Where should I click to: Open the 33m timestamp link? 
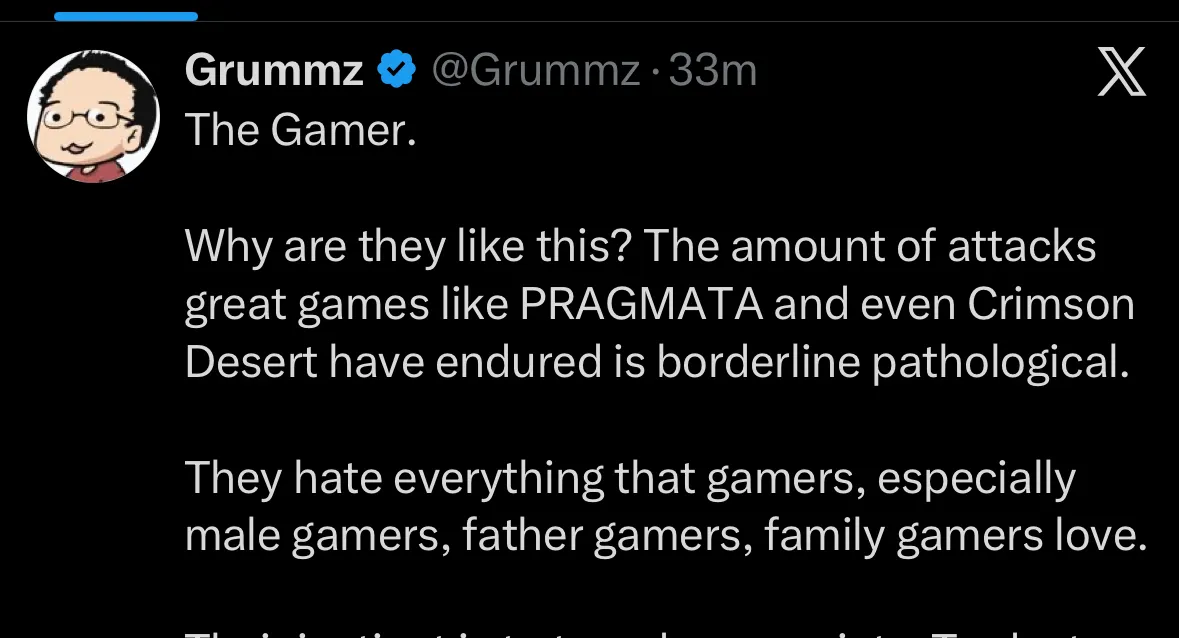pos(712,71)
